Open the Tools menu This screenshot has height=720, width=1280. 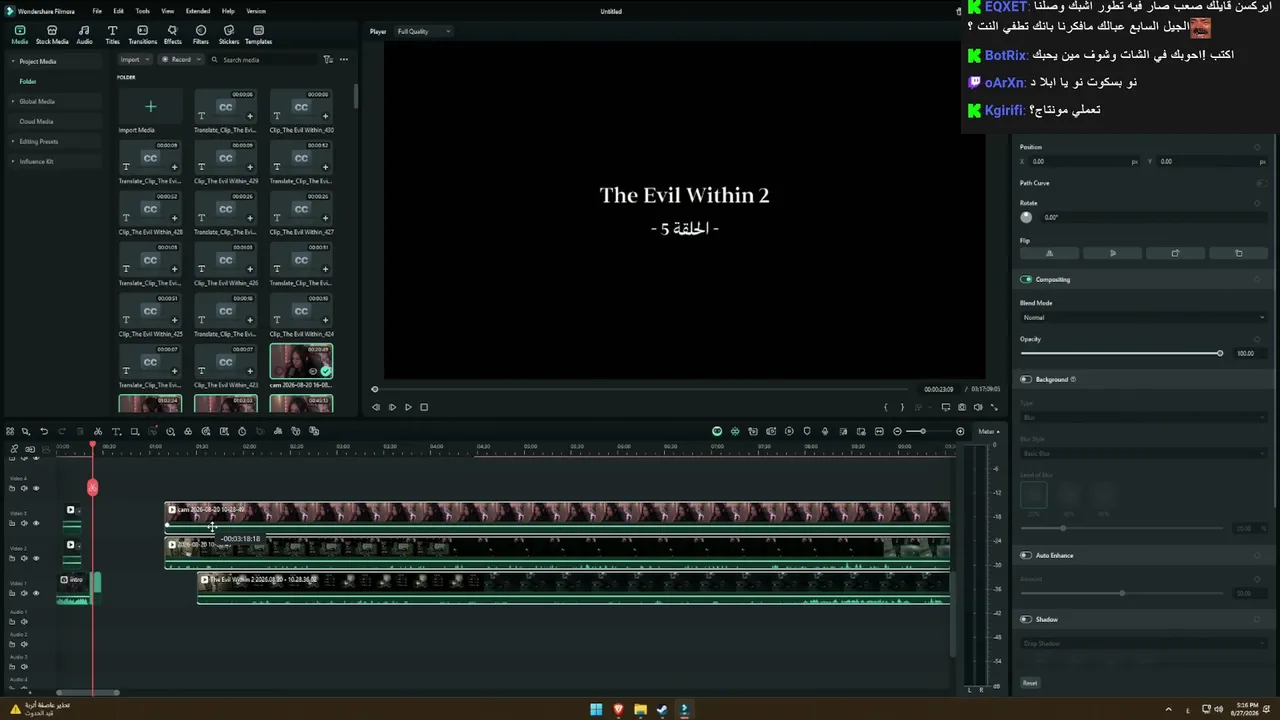143,11
